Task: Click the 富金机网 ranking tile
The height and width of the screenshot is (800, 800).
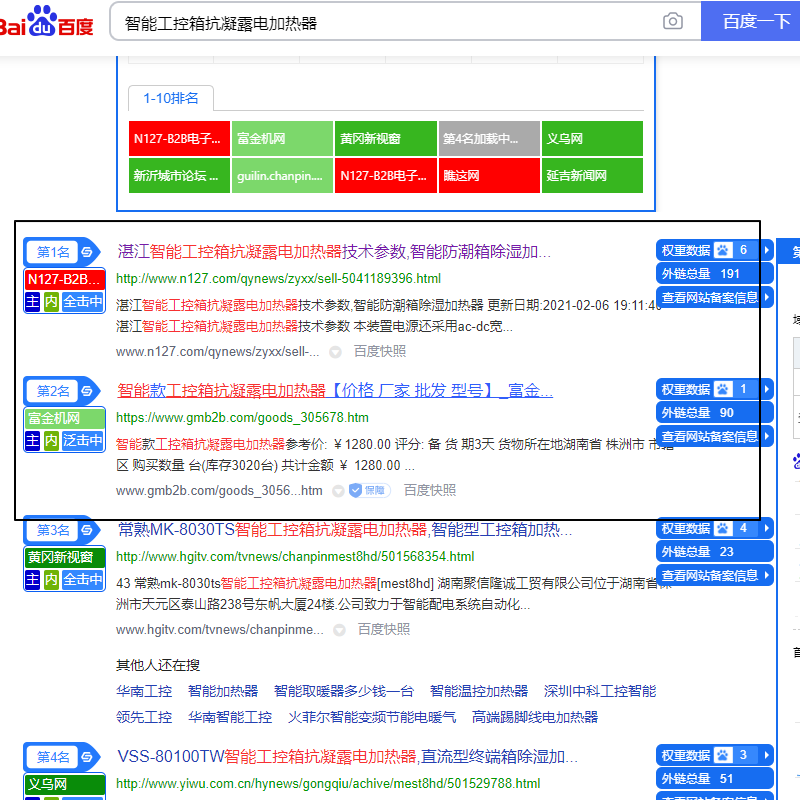Action: tap(282, 138)
